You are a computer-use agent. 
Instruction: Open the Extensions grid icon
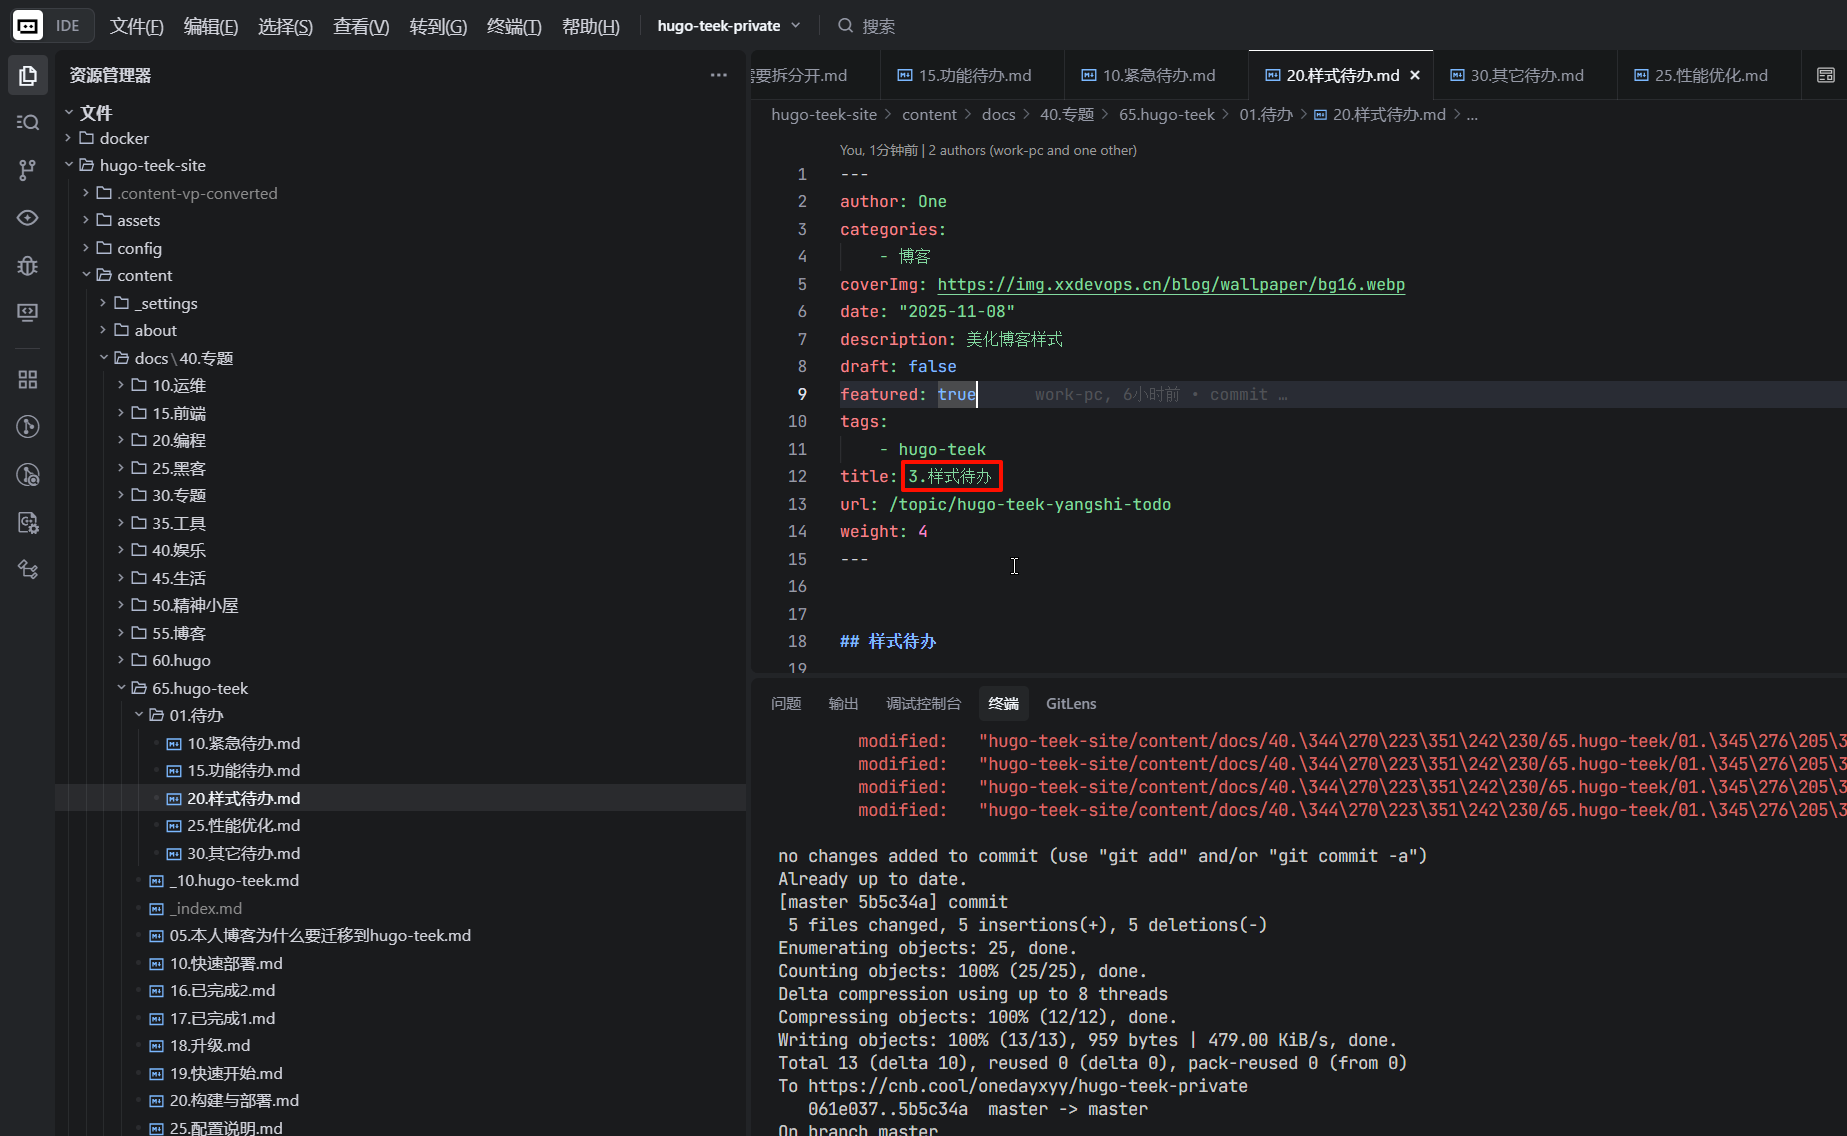point(28,380)
